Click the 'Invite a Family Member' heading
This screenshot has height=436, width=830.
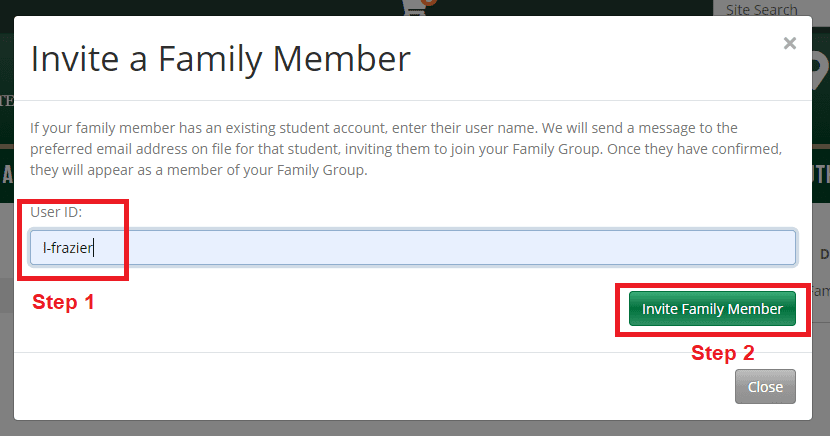(x=220, y=58)
